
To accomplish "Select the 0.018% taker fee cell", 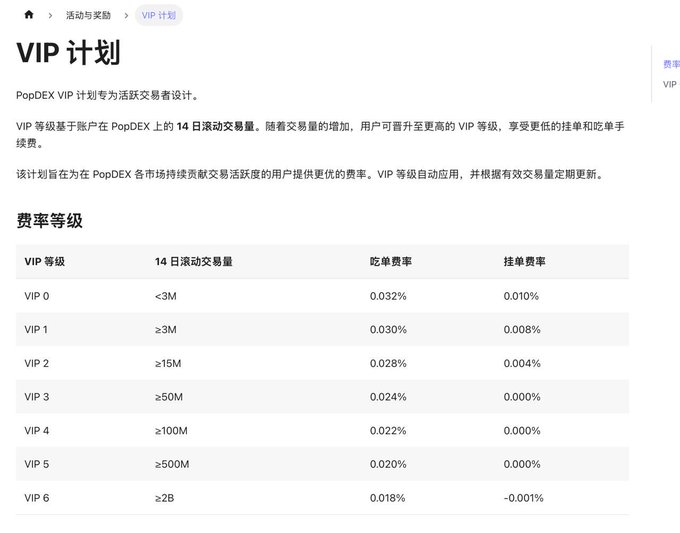I will (x=388, y=498).
